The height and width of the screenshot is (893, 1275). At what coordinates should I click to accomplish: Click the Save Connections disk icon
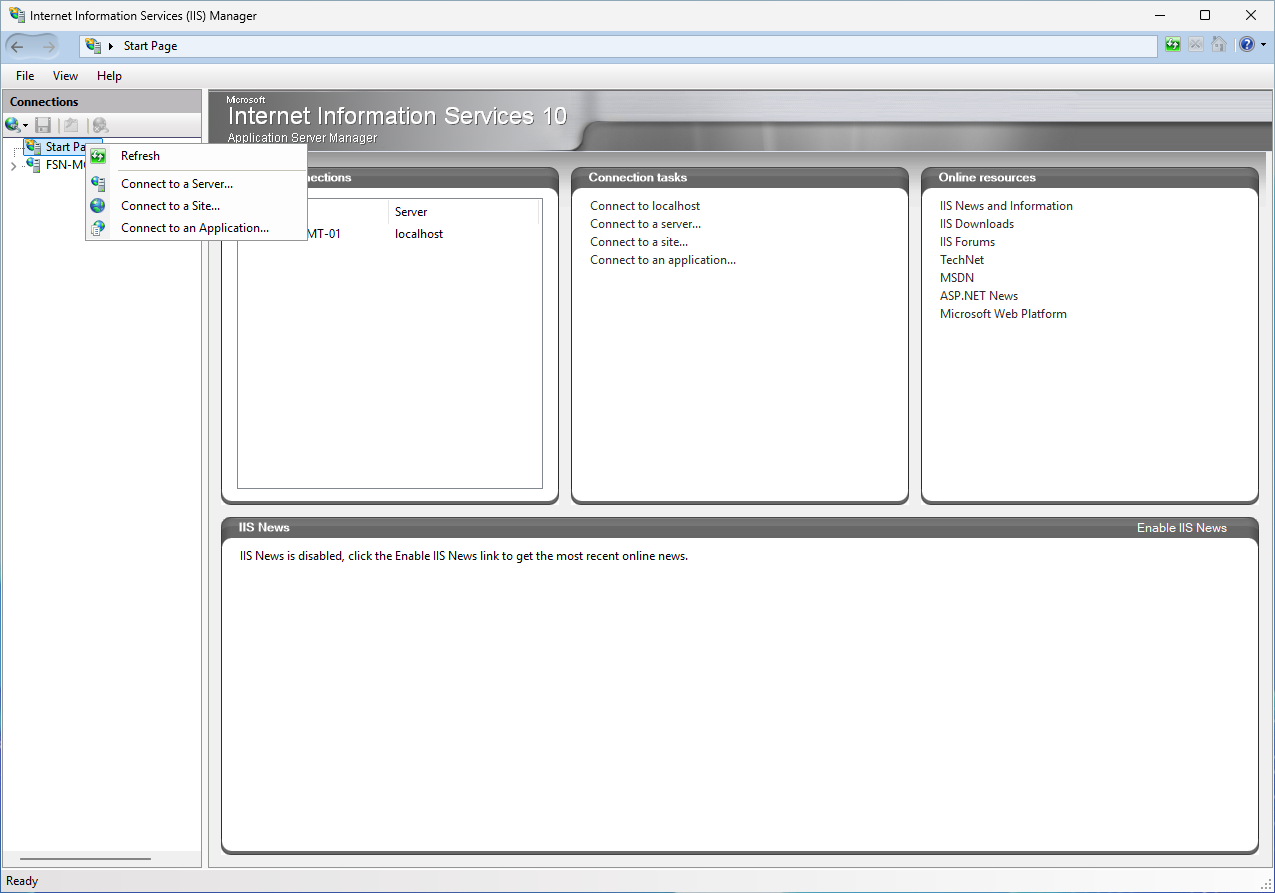coord(43,125)
